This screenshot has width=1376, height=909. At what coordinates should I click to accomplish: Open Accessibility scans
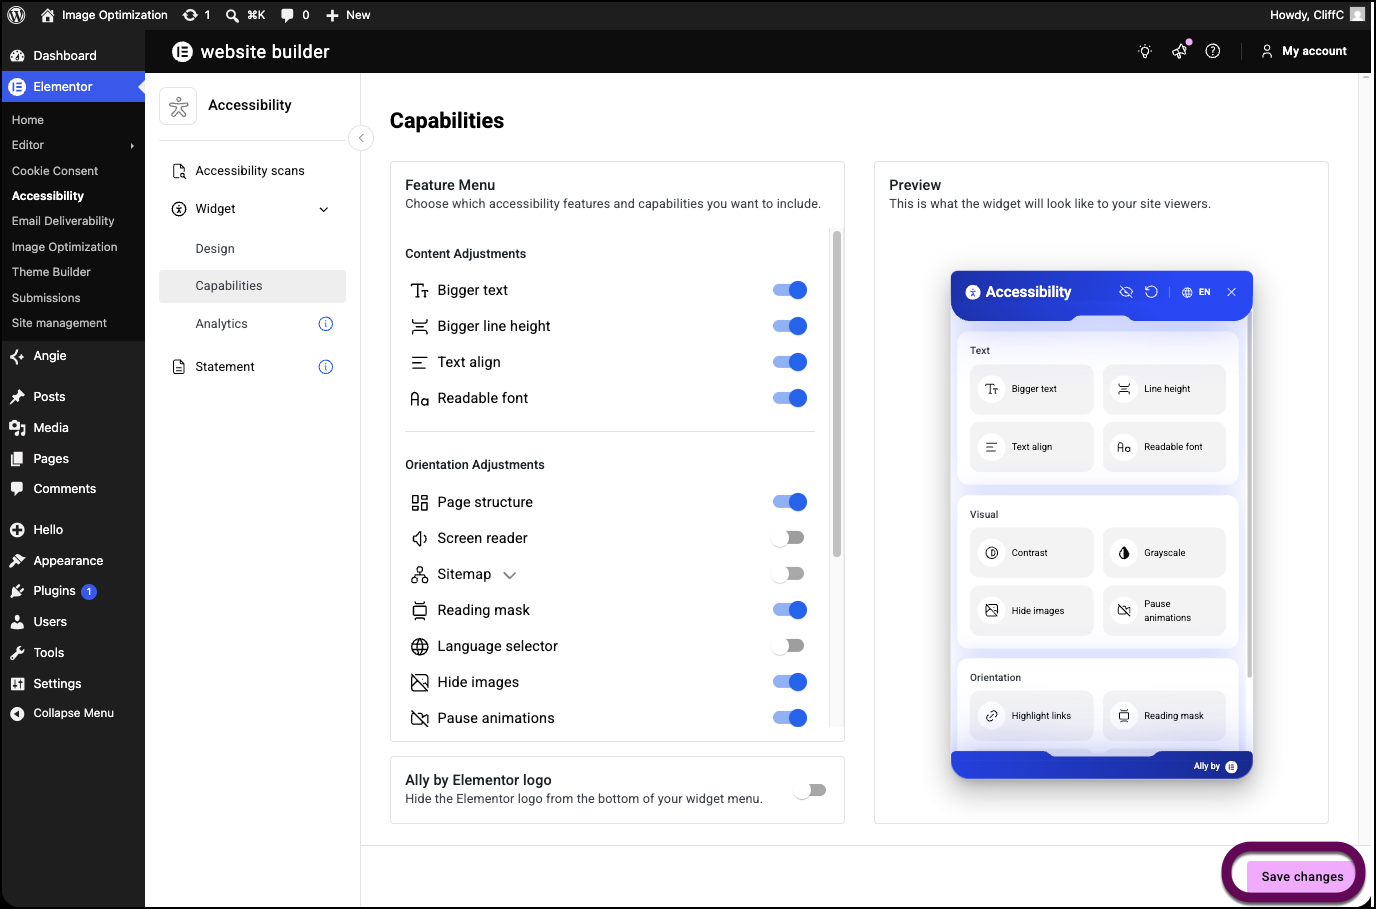(x=252, y=171)
